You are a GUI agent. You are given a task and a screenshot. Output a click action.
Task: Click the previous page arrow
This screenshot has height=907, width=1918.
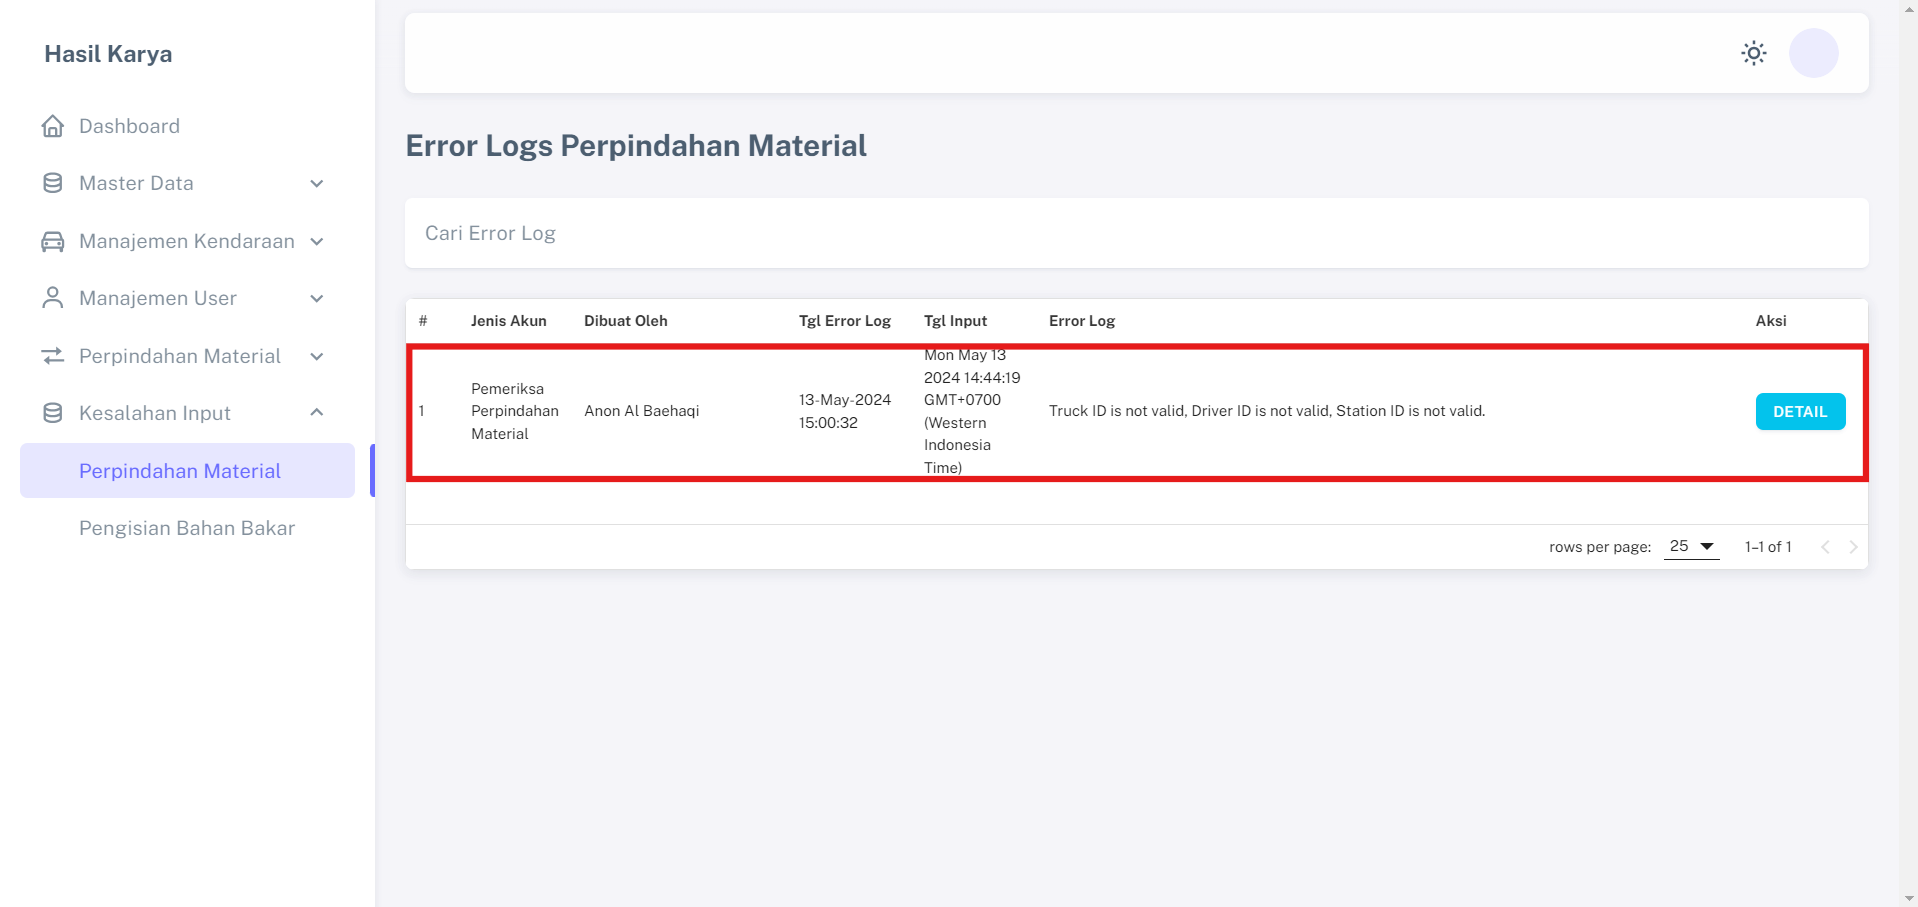point(1826,546)
